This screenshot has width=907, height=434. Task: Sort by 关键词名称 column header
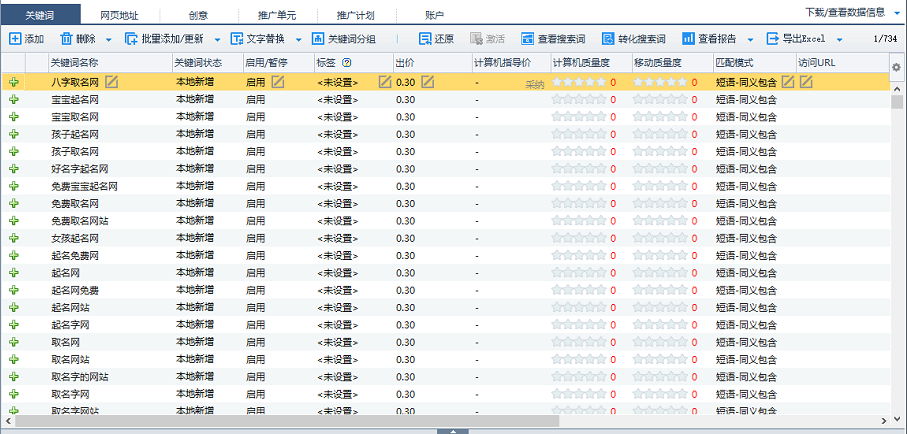(x=109, y=62)
